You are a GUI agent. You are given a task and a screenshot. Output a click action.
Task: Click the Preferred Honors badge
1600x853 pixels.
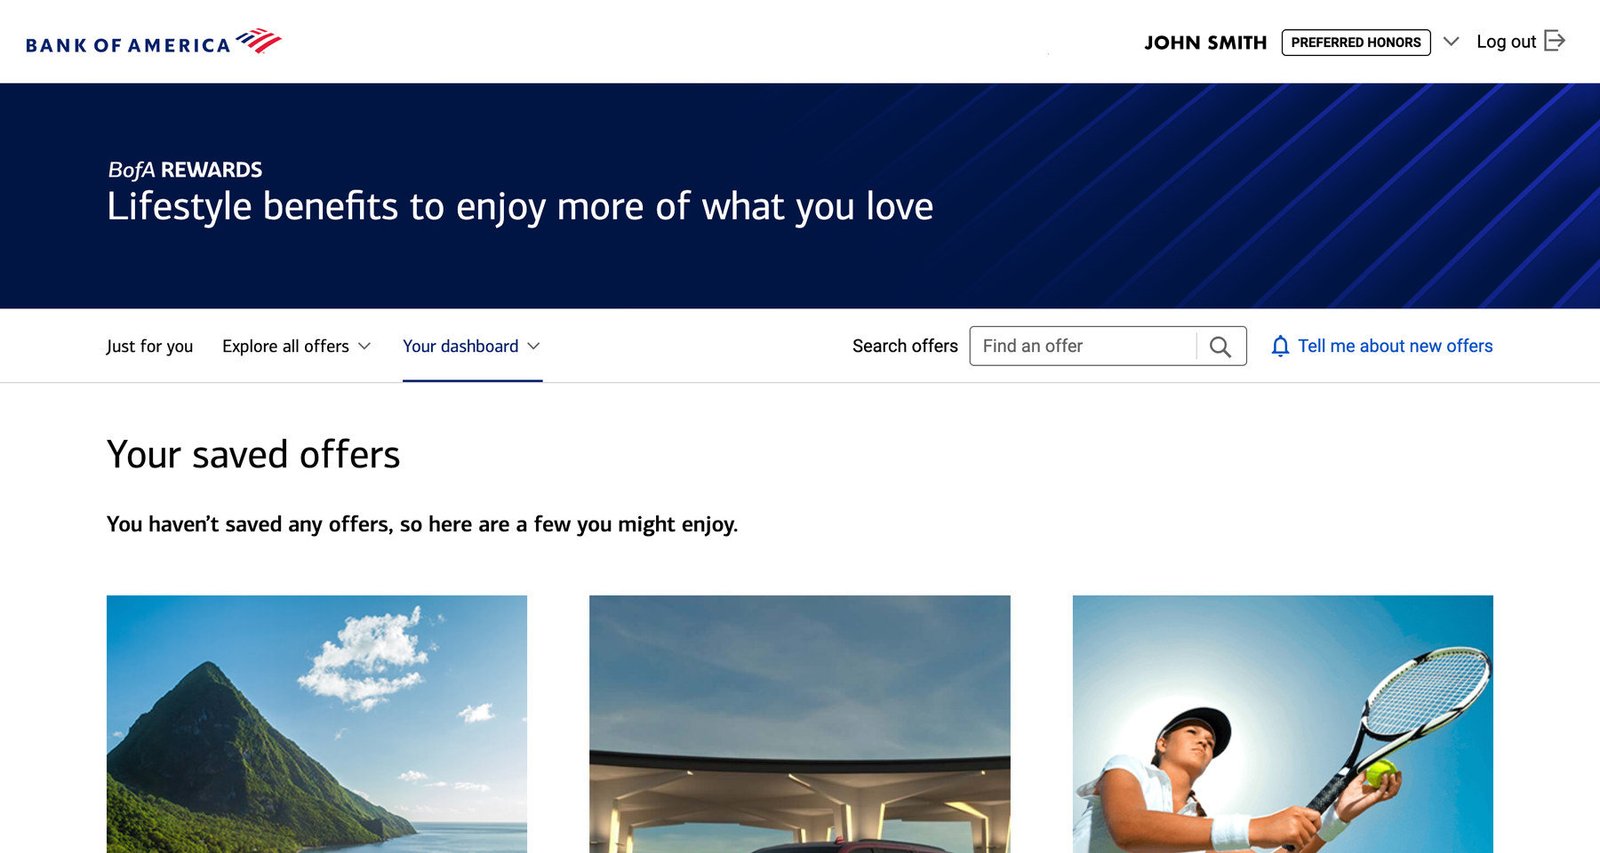1356,42
